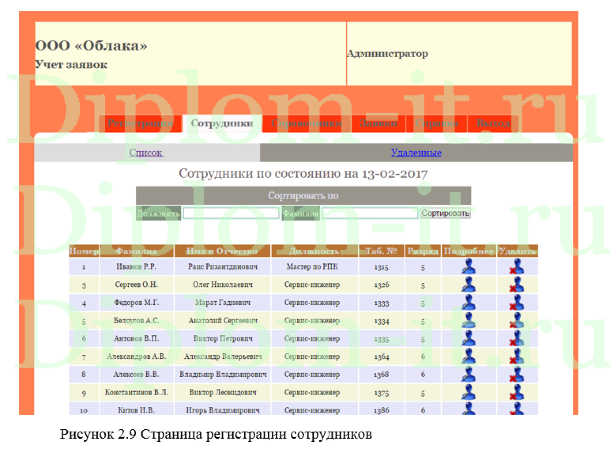Open the Заявки tab
Viewport: 610px width, 460px height.
pyautogui.click(x=379, y=124)
